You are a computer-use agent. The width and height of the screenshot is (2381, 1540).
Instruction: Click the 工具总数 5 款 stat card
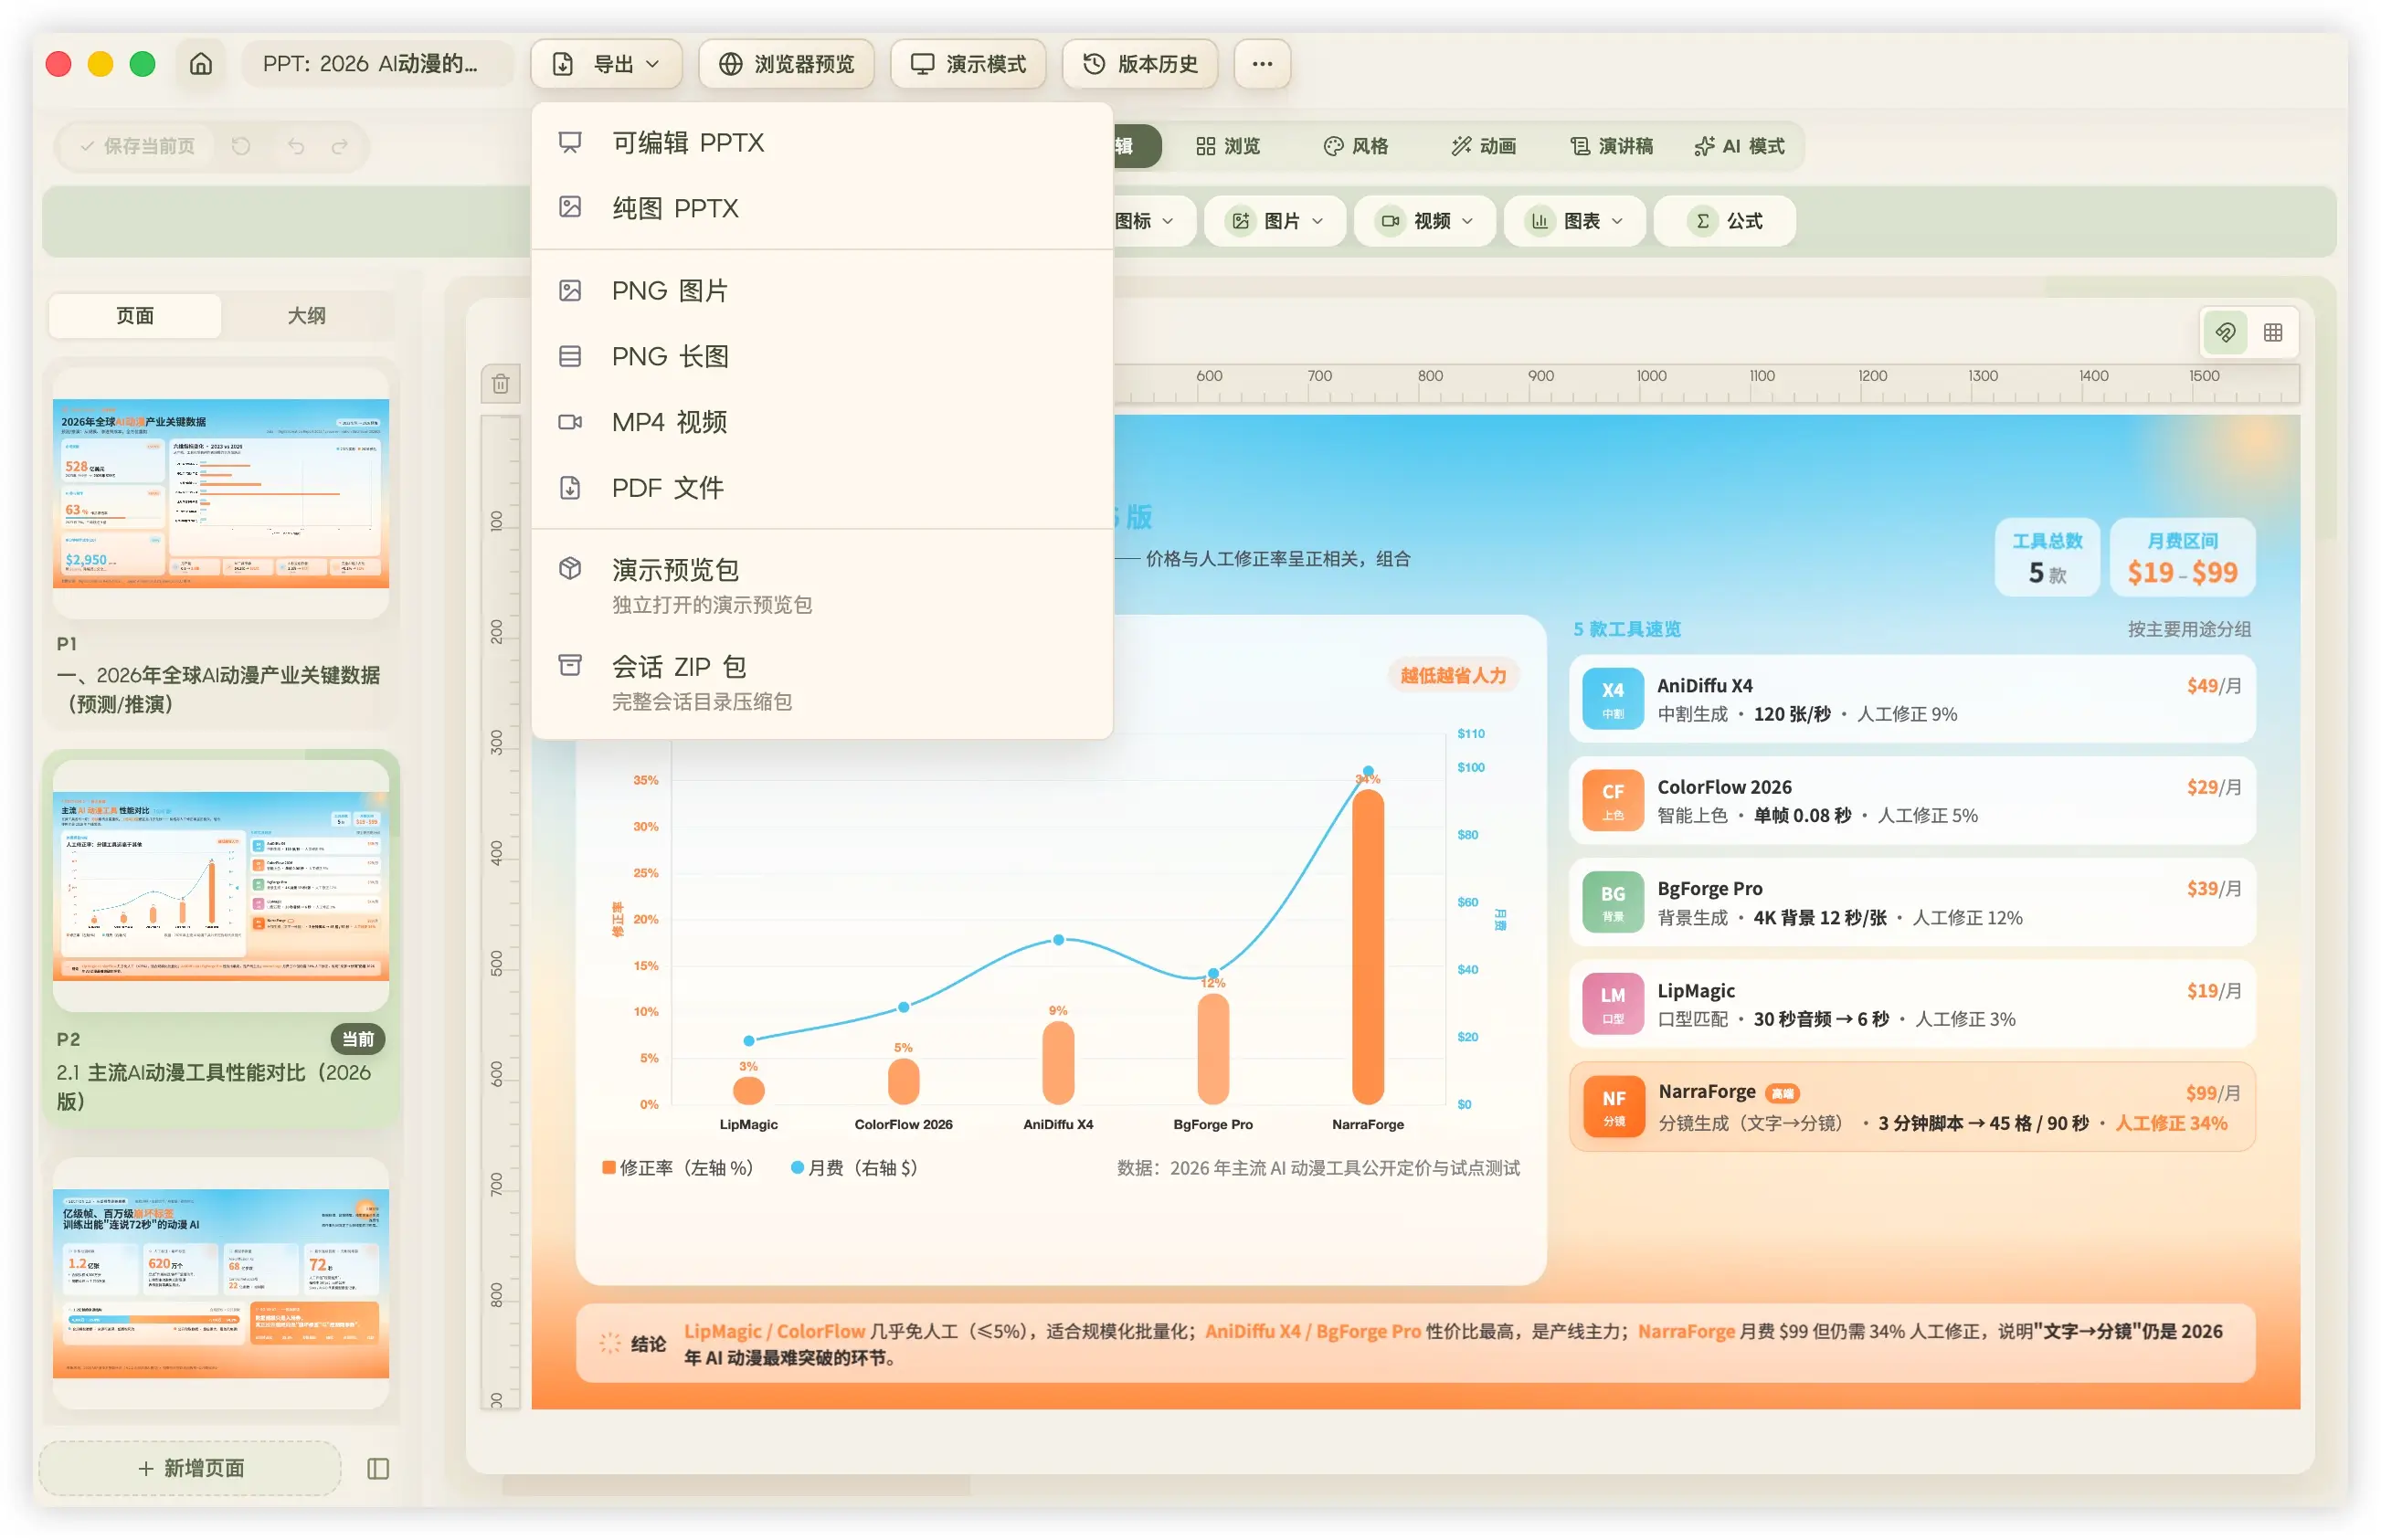point(2047,558)
